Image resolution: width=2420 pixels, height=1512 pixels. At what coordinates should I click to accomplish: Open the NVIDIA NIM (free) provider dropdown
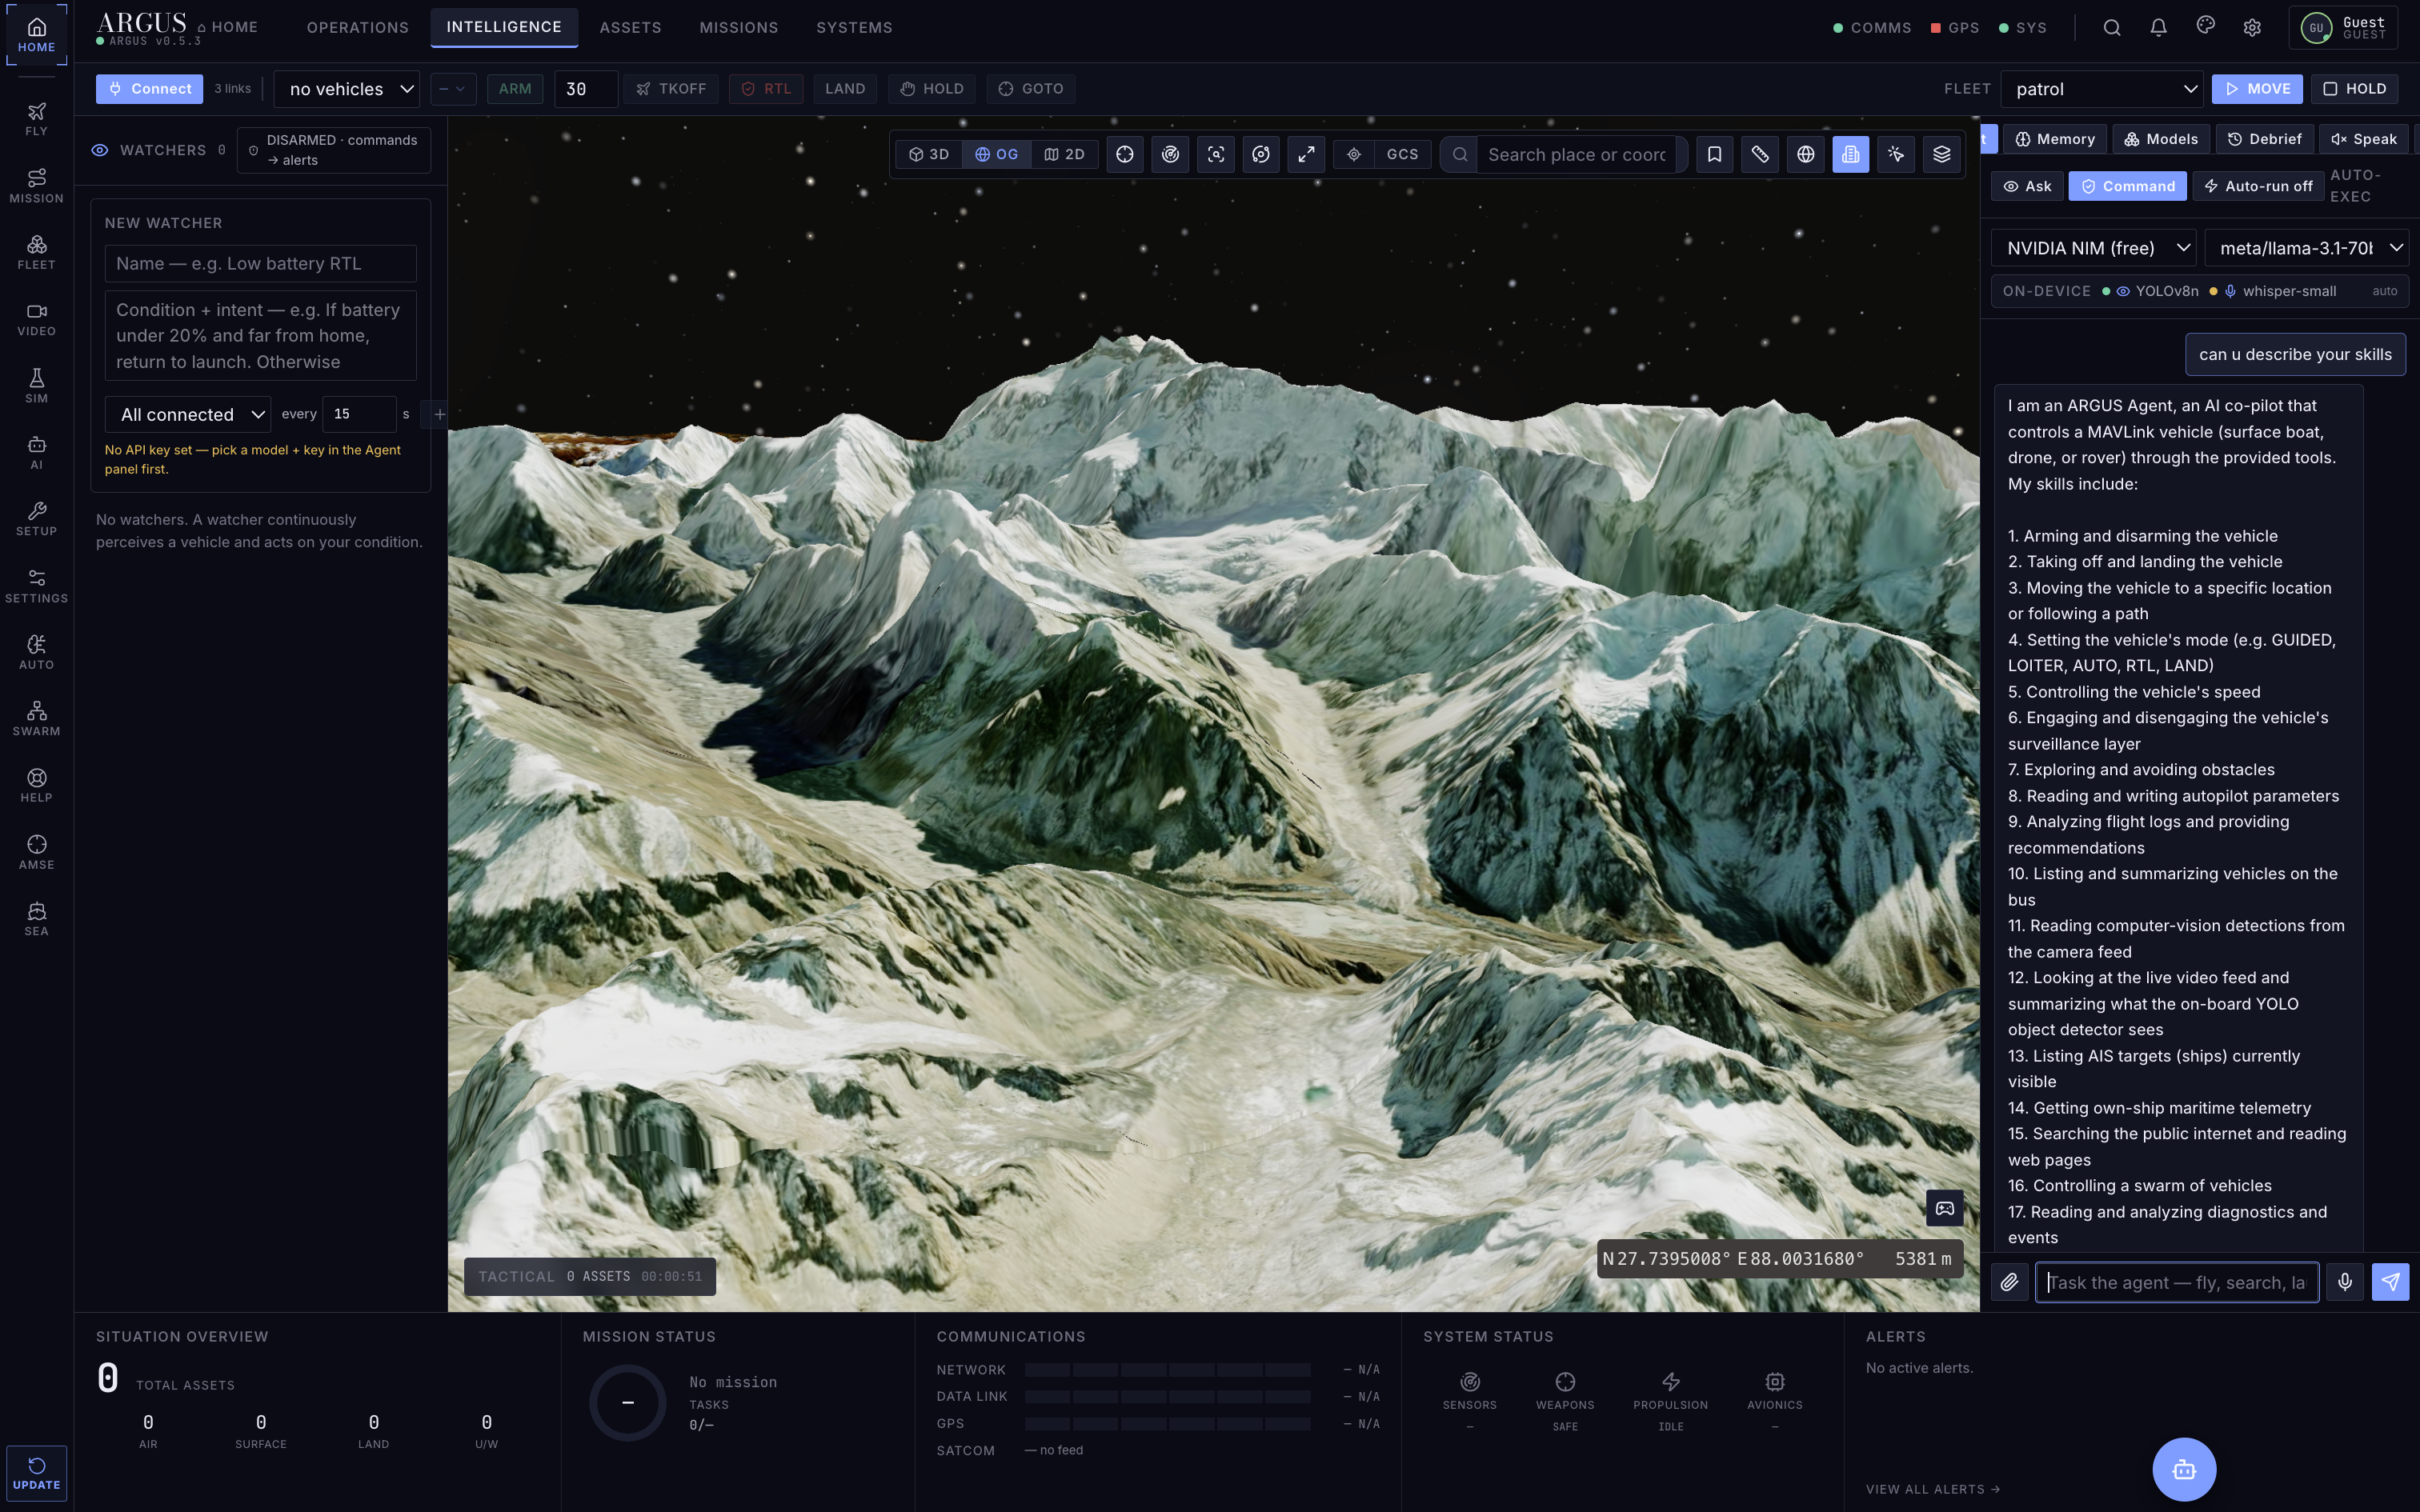pyautogui.click(x=2094, y=248)
